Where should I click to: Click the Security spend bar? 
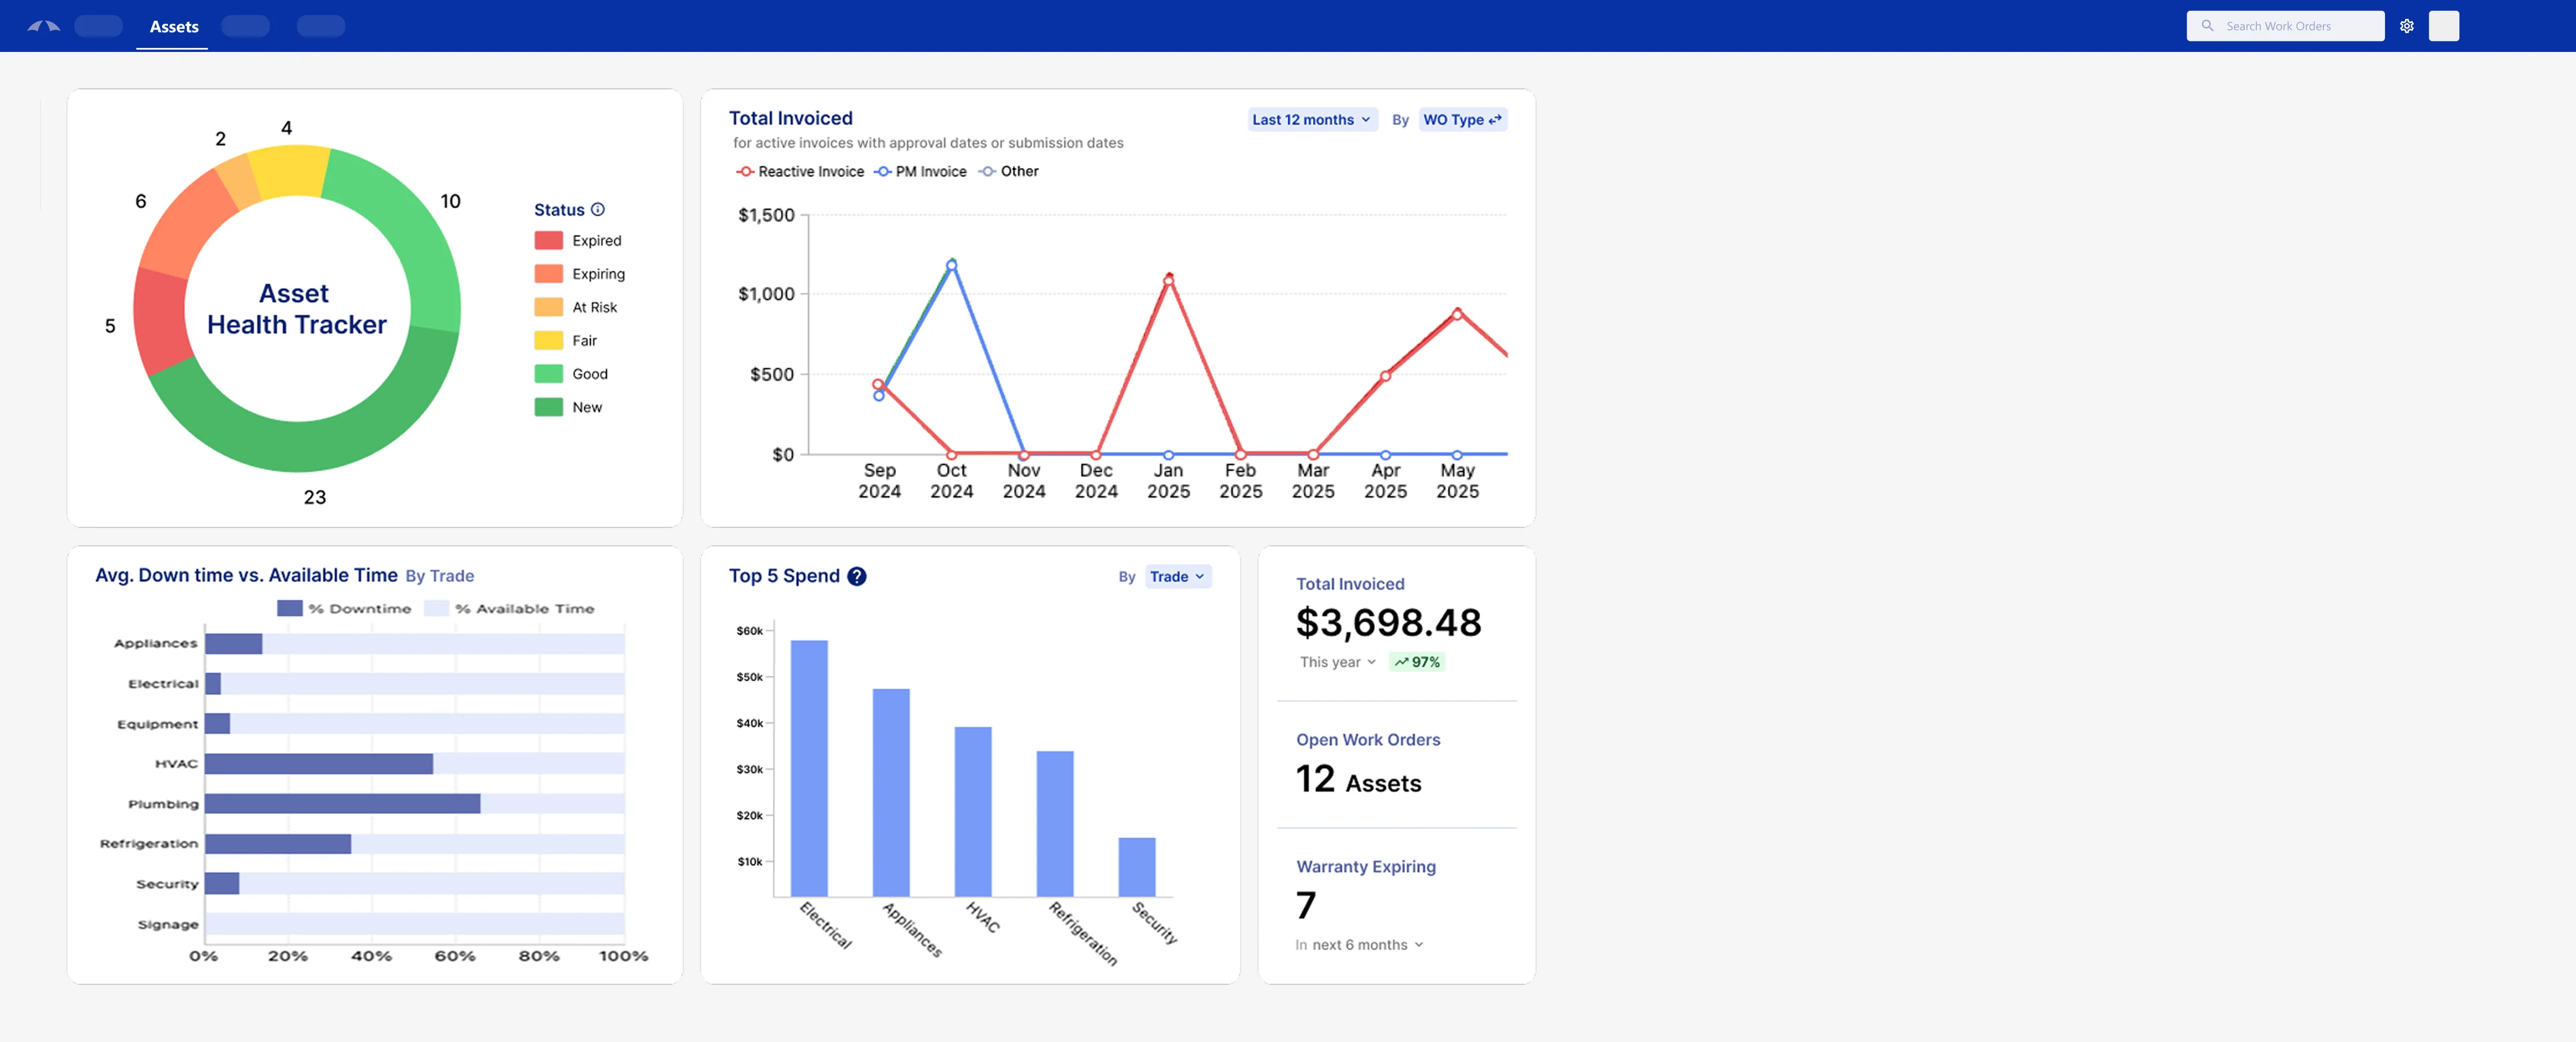coord(1137,867)
